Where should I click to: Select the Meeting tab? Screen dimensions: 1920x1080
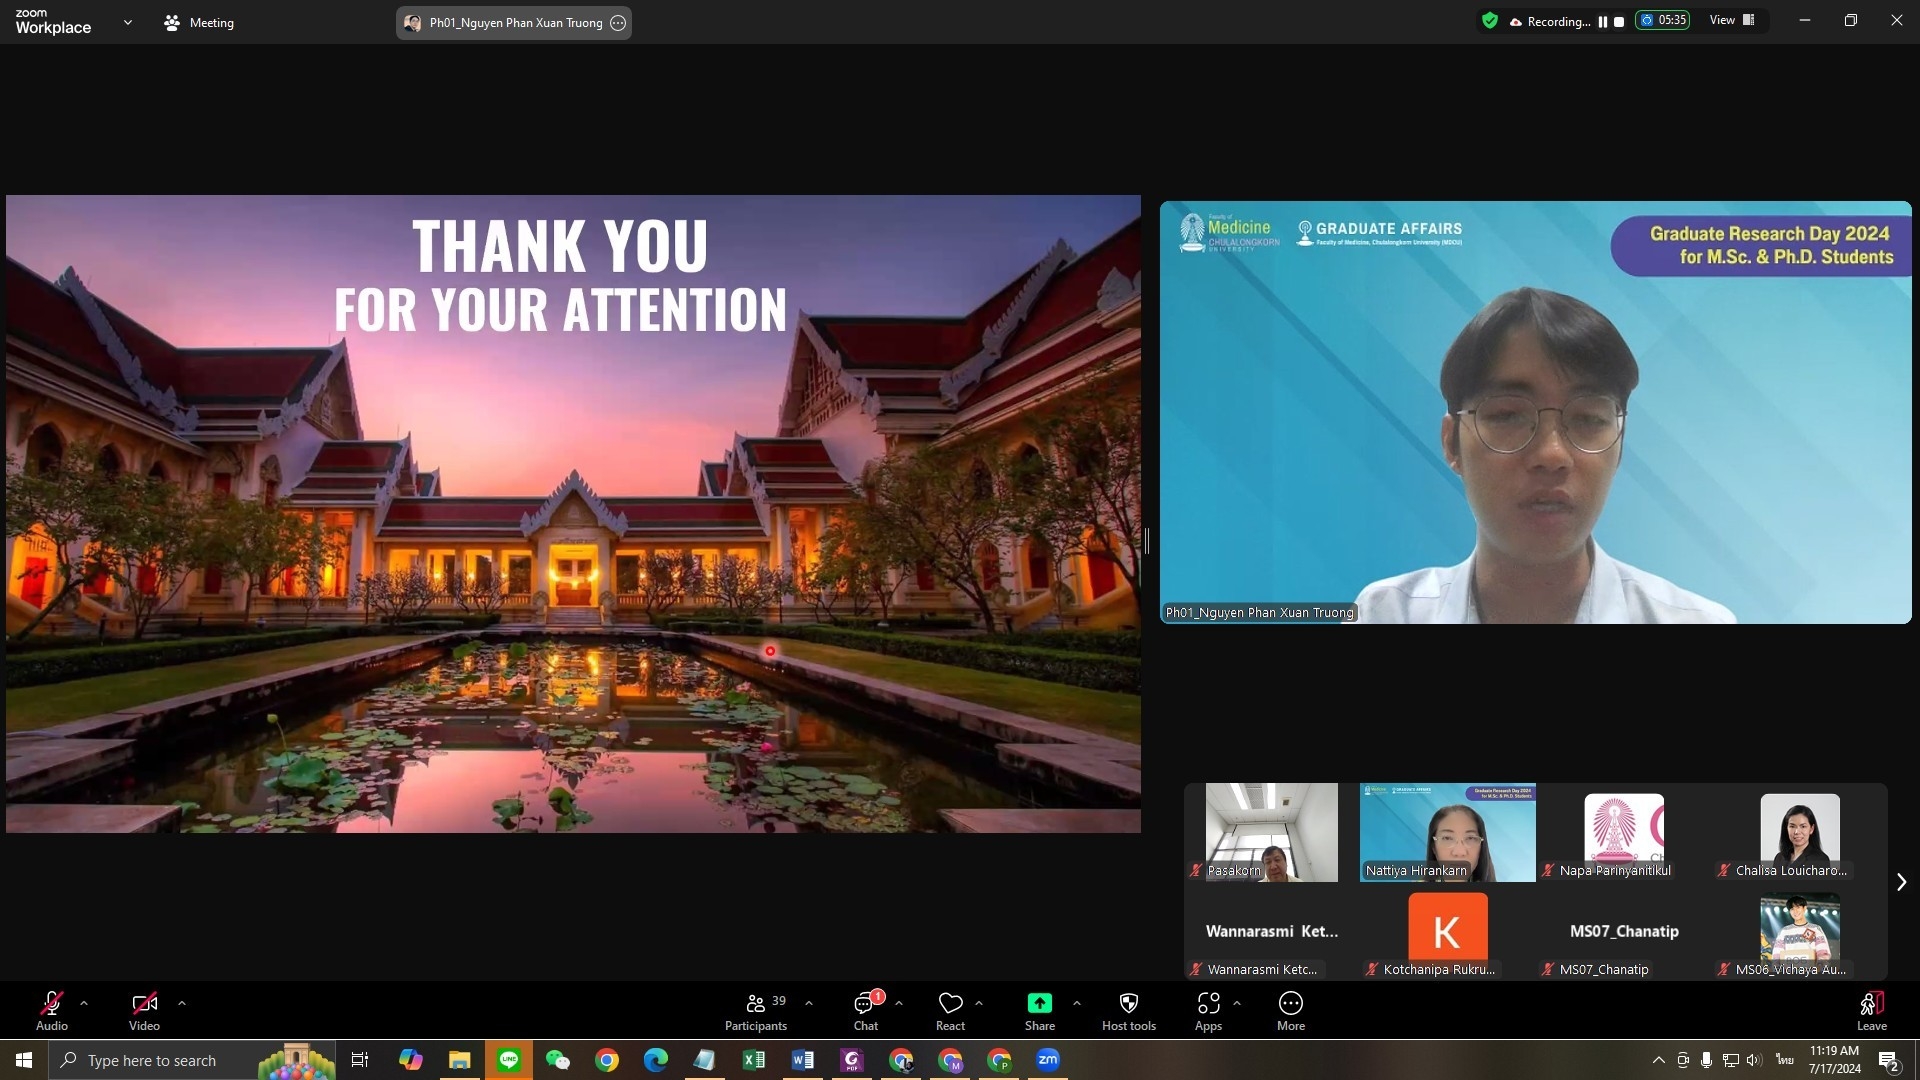[x=199, y=22]
